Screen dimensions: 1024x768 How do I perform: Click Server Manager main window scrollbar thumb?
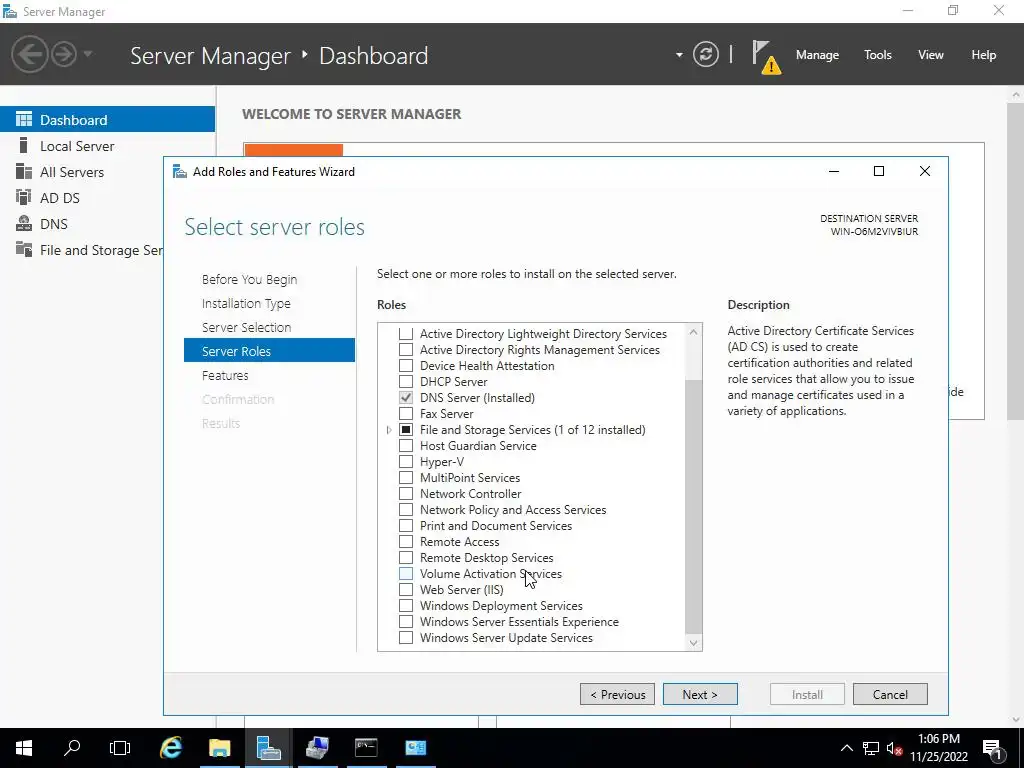pos(1016,261)
